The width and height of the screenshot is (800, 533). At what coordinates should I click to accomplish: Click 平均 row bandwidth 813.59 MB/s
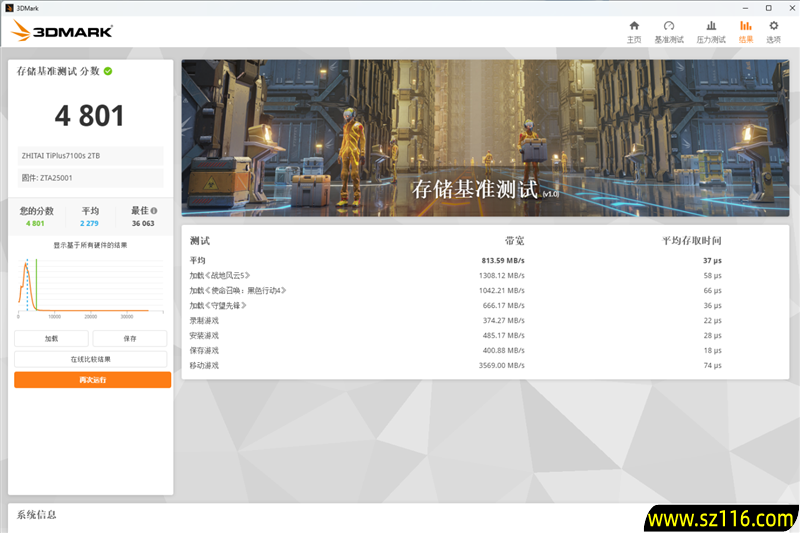tap(503, 261)
